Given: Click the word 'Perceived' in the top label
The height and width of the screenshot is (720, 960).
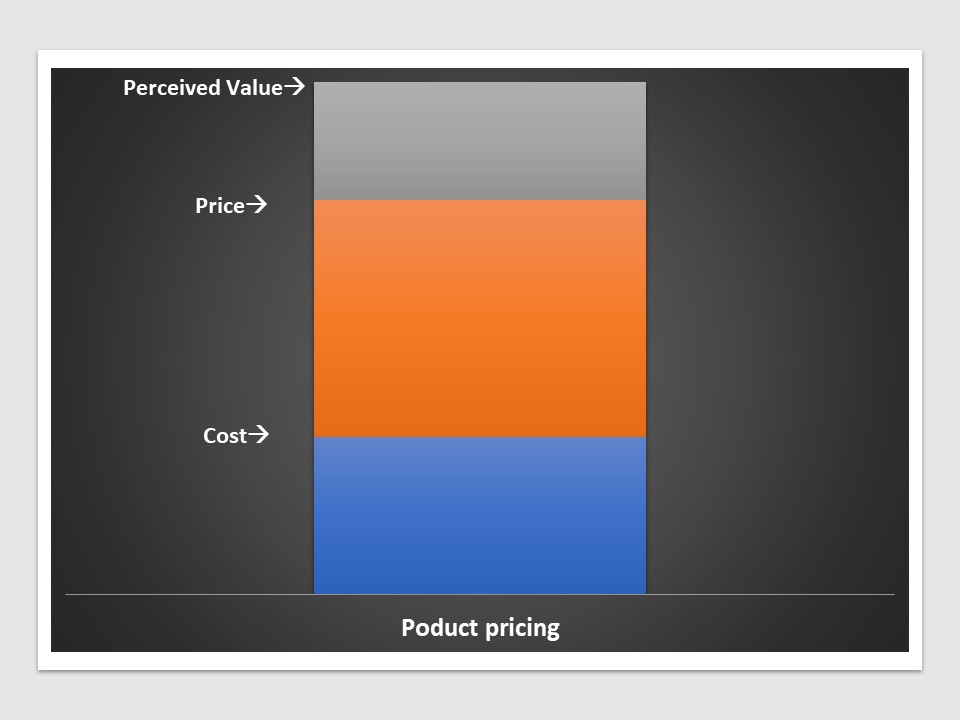Looking at the screenshot, I should (x=171, y=88).
